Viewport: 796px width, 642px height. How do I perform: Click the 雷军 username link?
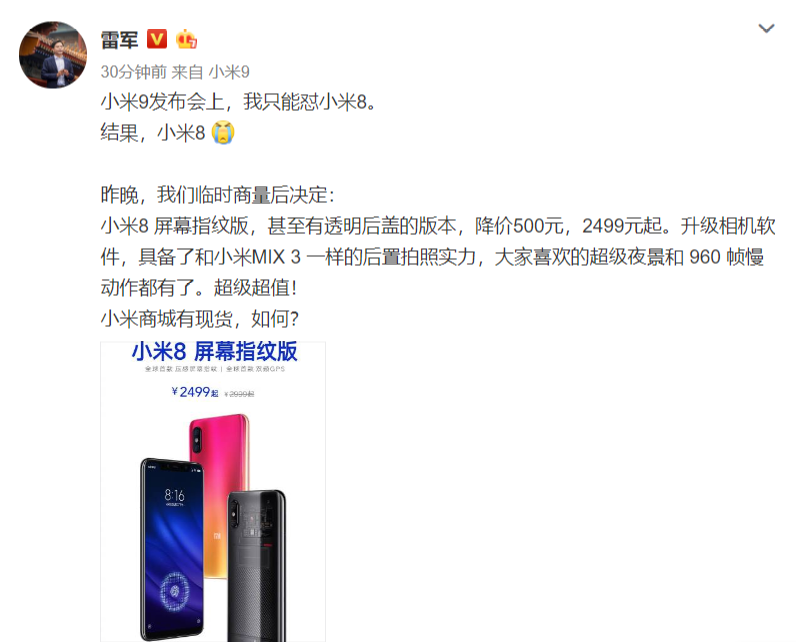pyautogui.click(x=119, y=40)
